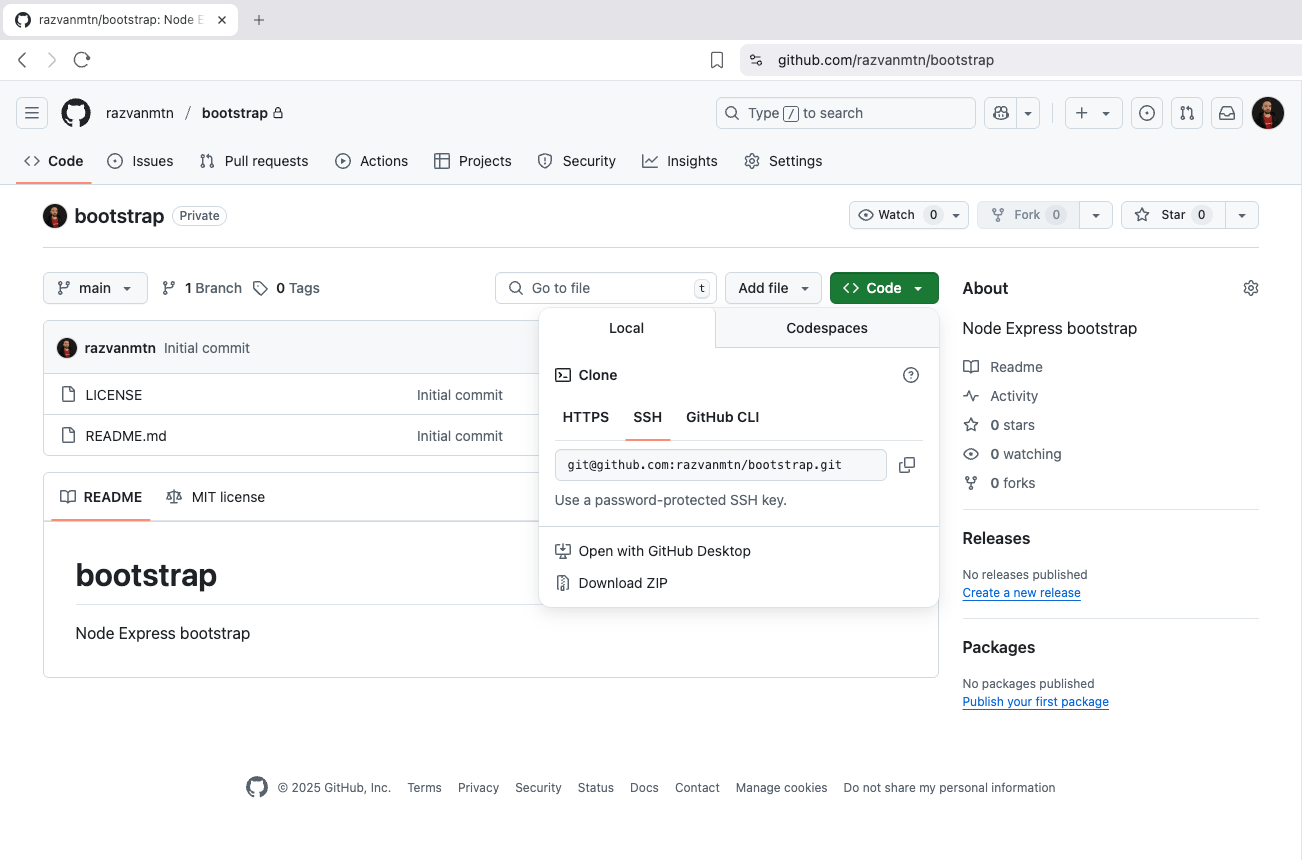Open the Manage cookies footer link

coord(781,788)
